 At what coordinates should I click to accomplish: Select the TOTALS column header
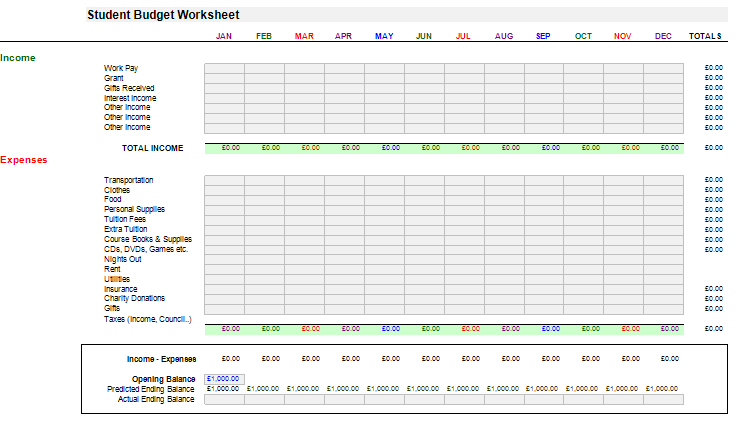pyautogui.click(x=705, y=36)
